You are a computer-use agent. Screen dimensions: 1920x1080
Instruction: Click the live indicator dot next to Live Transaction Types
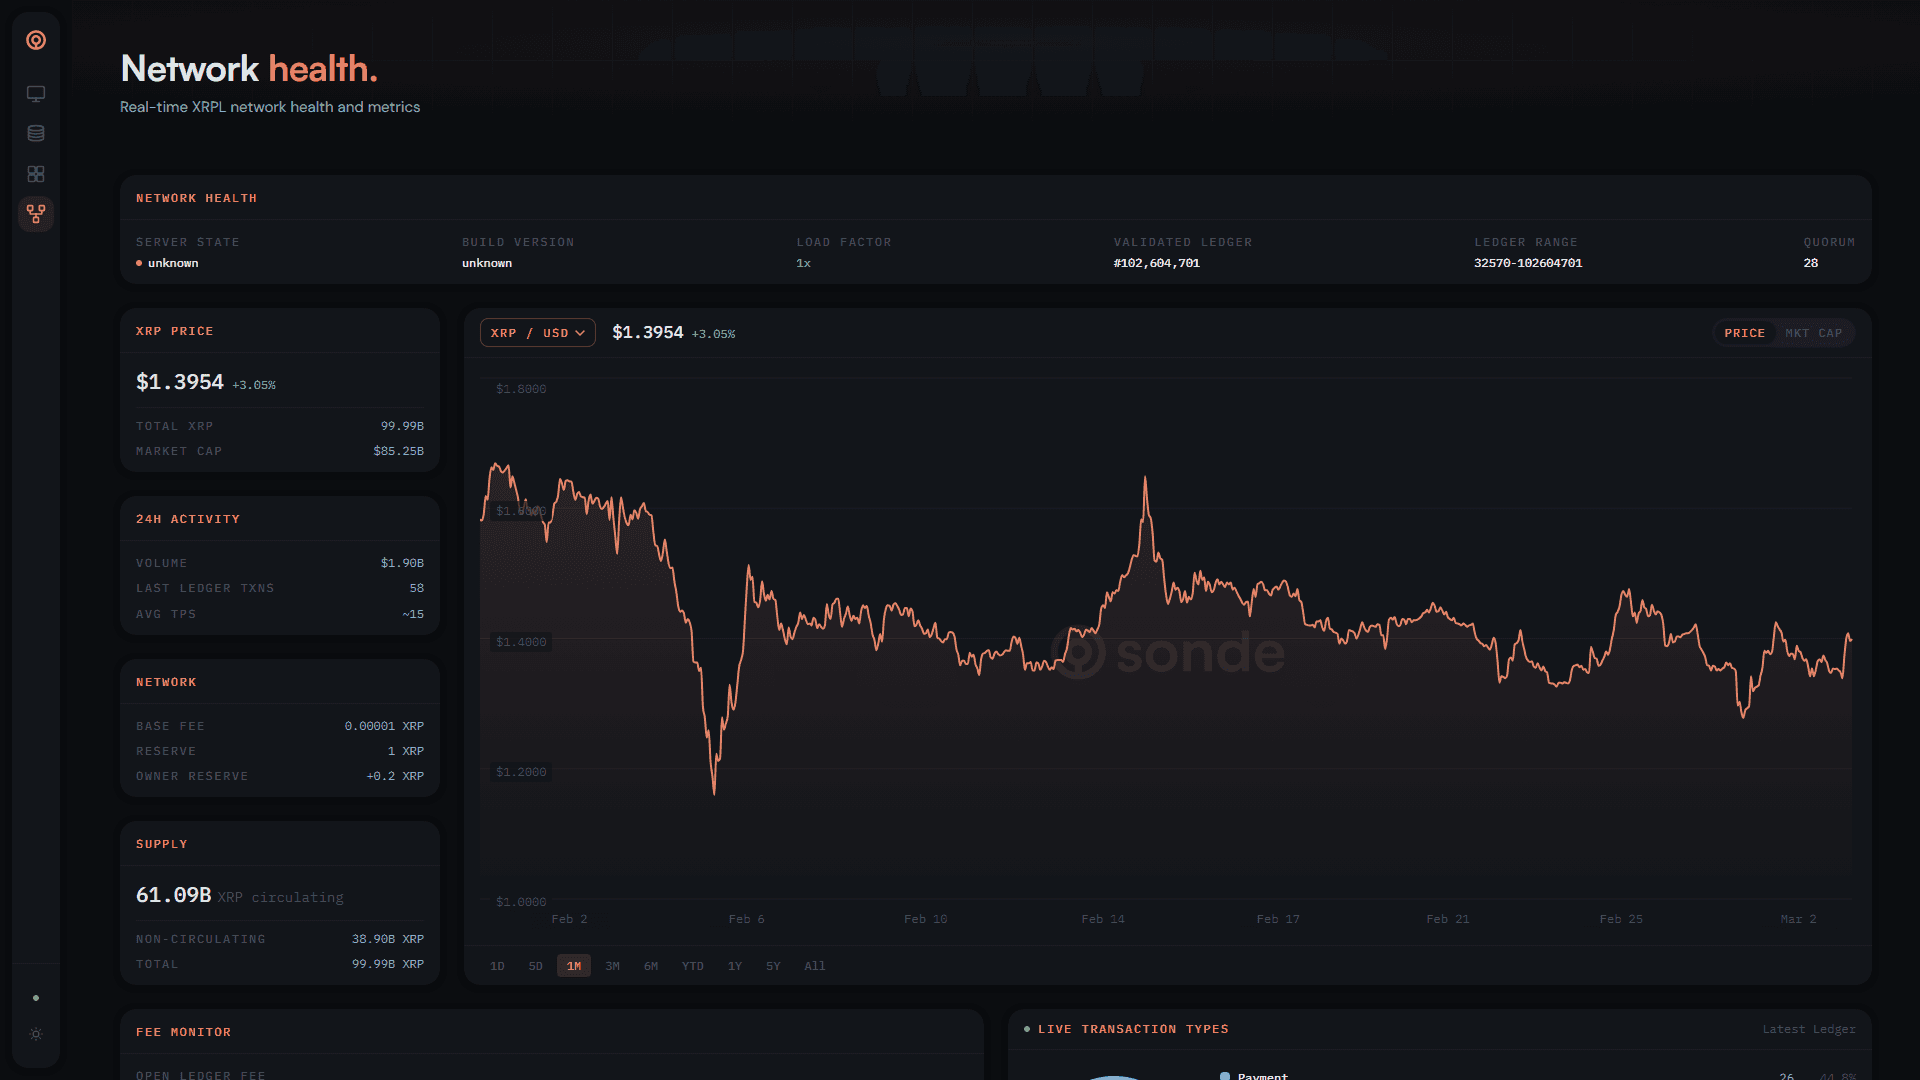[1026, 1029]
